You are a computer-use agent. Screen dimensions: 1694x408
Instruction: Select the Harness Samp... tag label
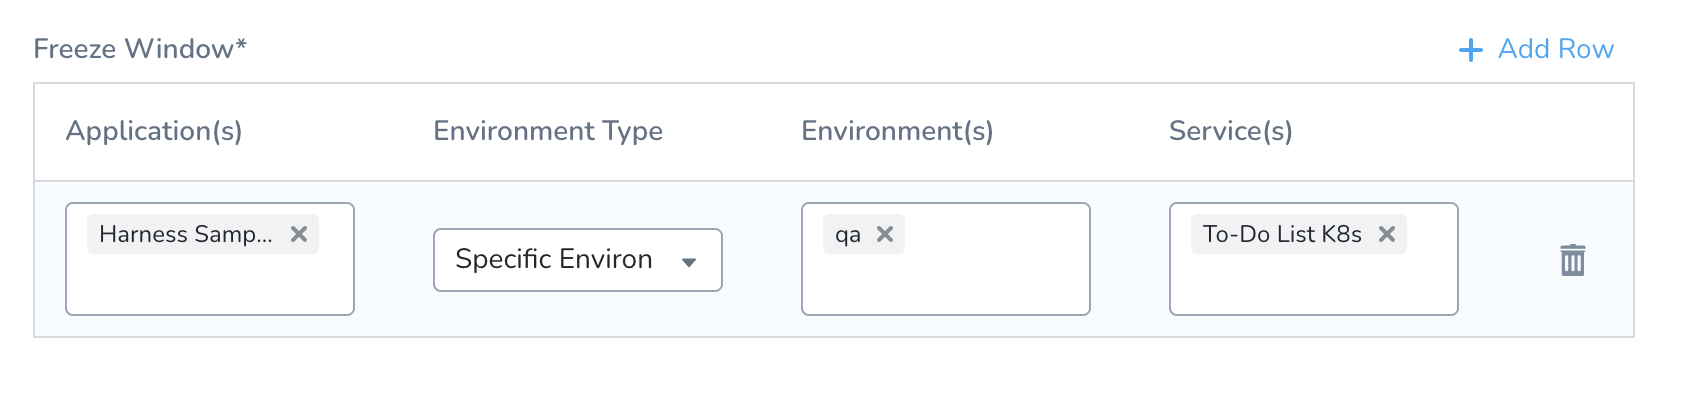pyautogui.click(x=186, y=234)
